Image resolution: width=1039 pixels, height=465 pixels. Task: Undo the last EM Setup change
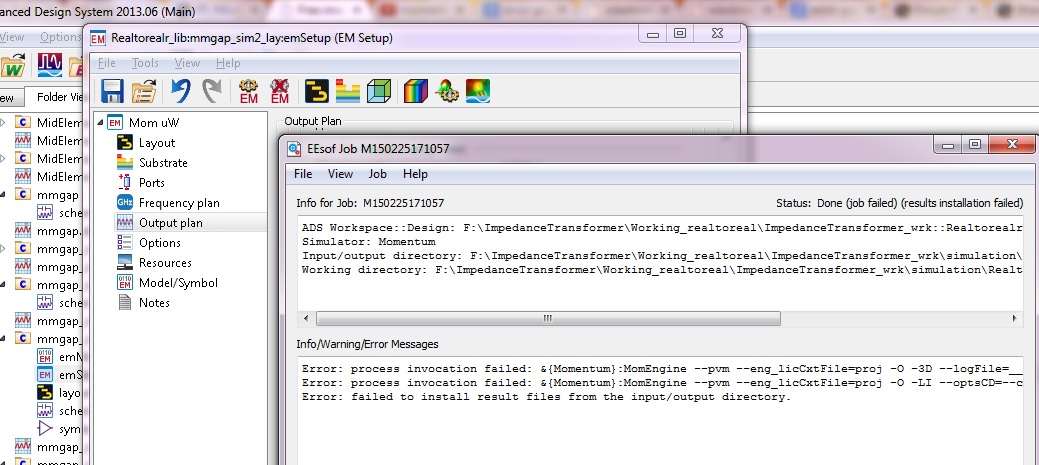(x=180, y=91)
